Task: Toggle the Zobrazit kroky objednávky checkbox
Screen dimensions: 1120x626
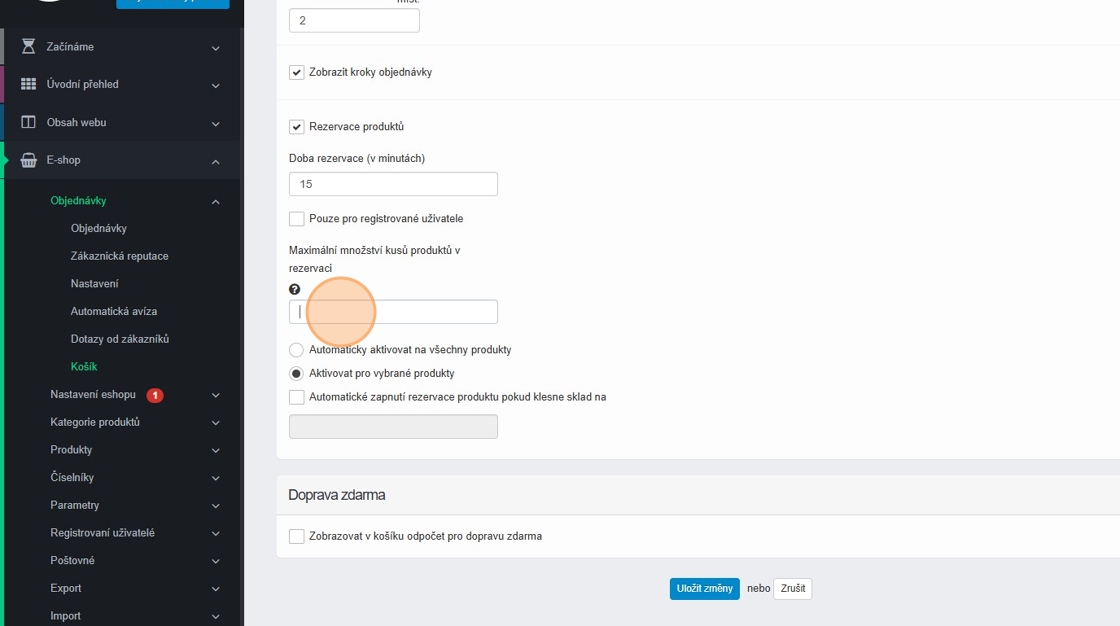Action: (297, 73)
